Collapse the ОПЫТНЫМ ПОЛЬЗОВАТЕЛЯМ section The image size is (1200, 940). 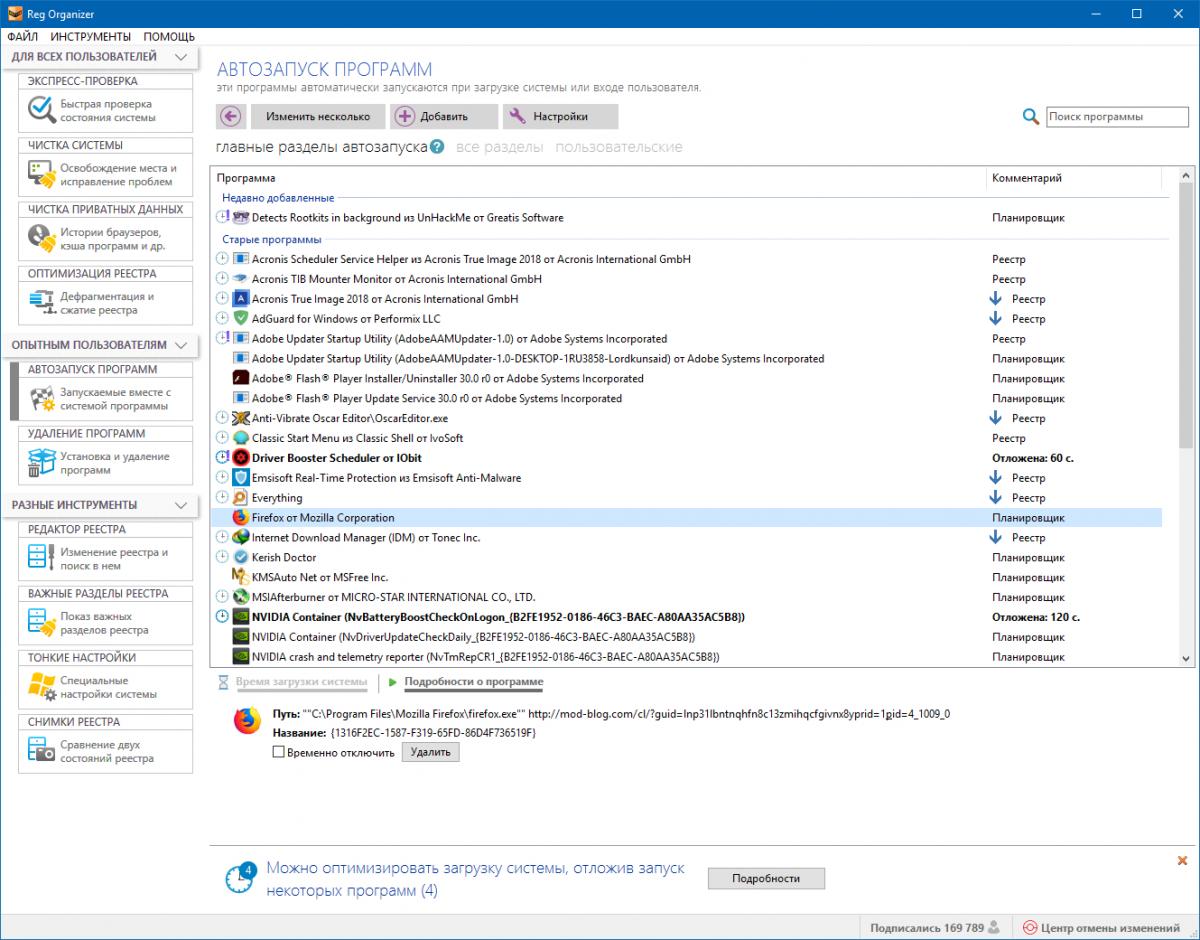(180, 345)
